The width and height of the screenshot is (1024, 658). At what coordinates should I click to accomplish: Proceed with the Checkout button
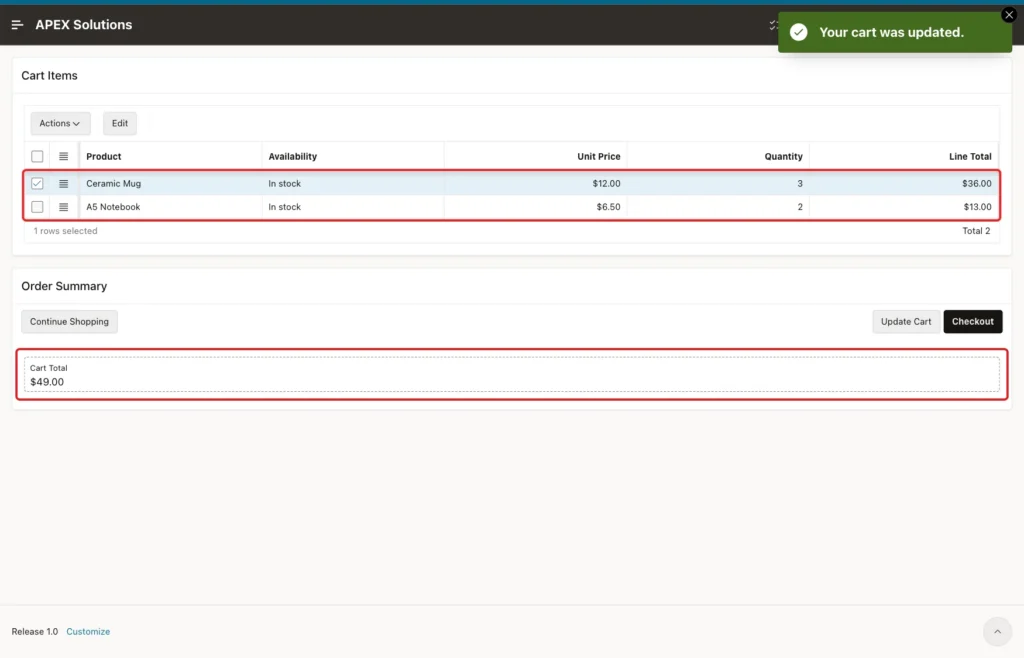[x=972, y=322]
